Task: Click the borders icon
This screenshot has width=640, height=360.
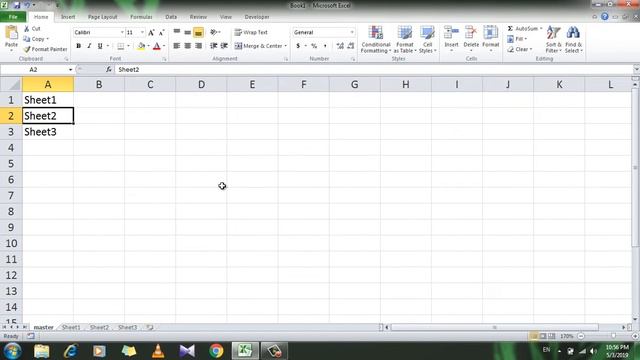Action: [120, 46]
